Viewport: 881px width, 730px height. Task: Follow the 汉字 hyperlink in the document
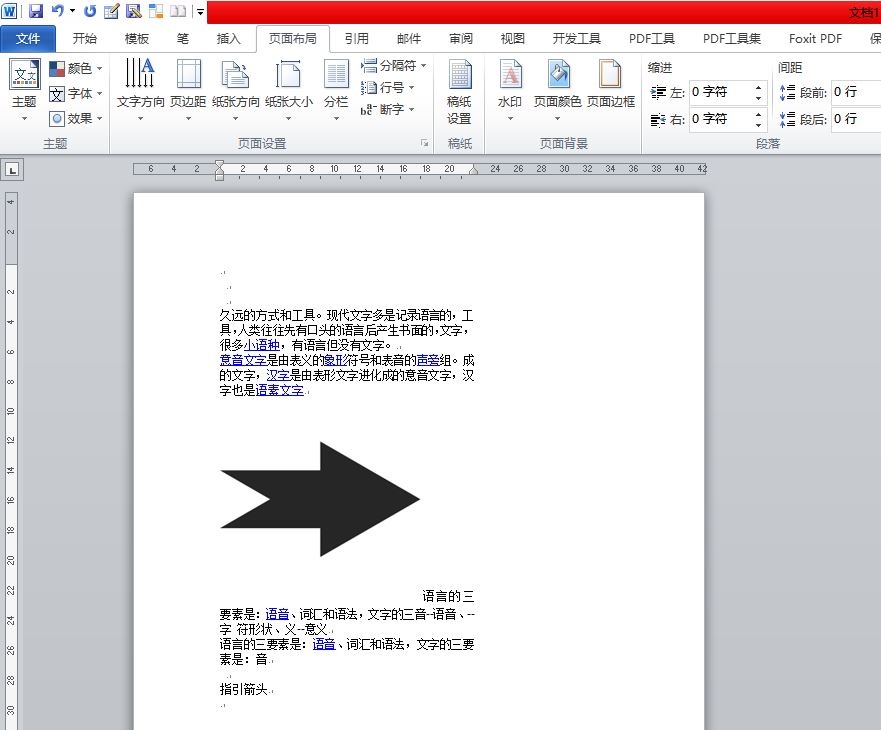click(x=279, y=375)
